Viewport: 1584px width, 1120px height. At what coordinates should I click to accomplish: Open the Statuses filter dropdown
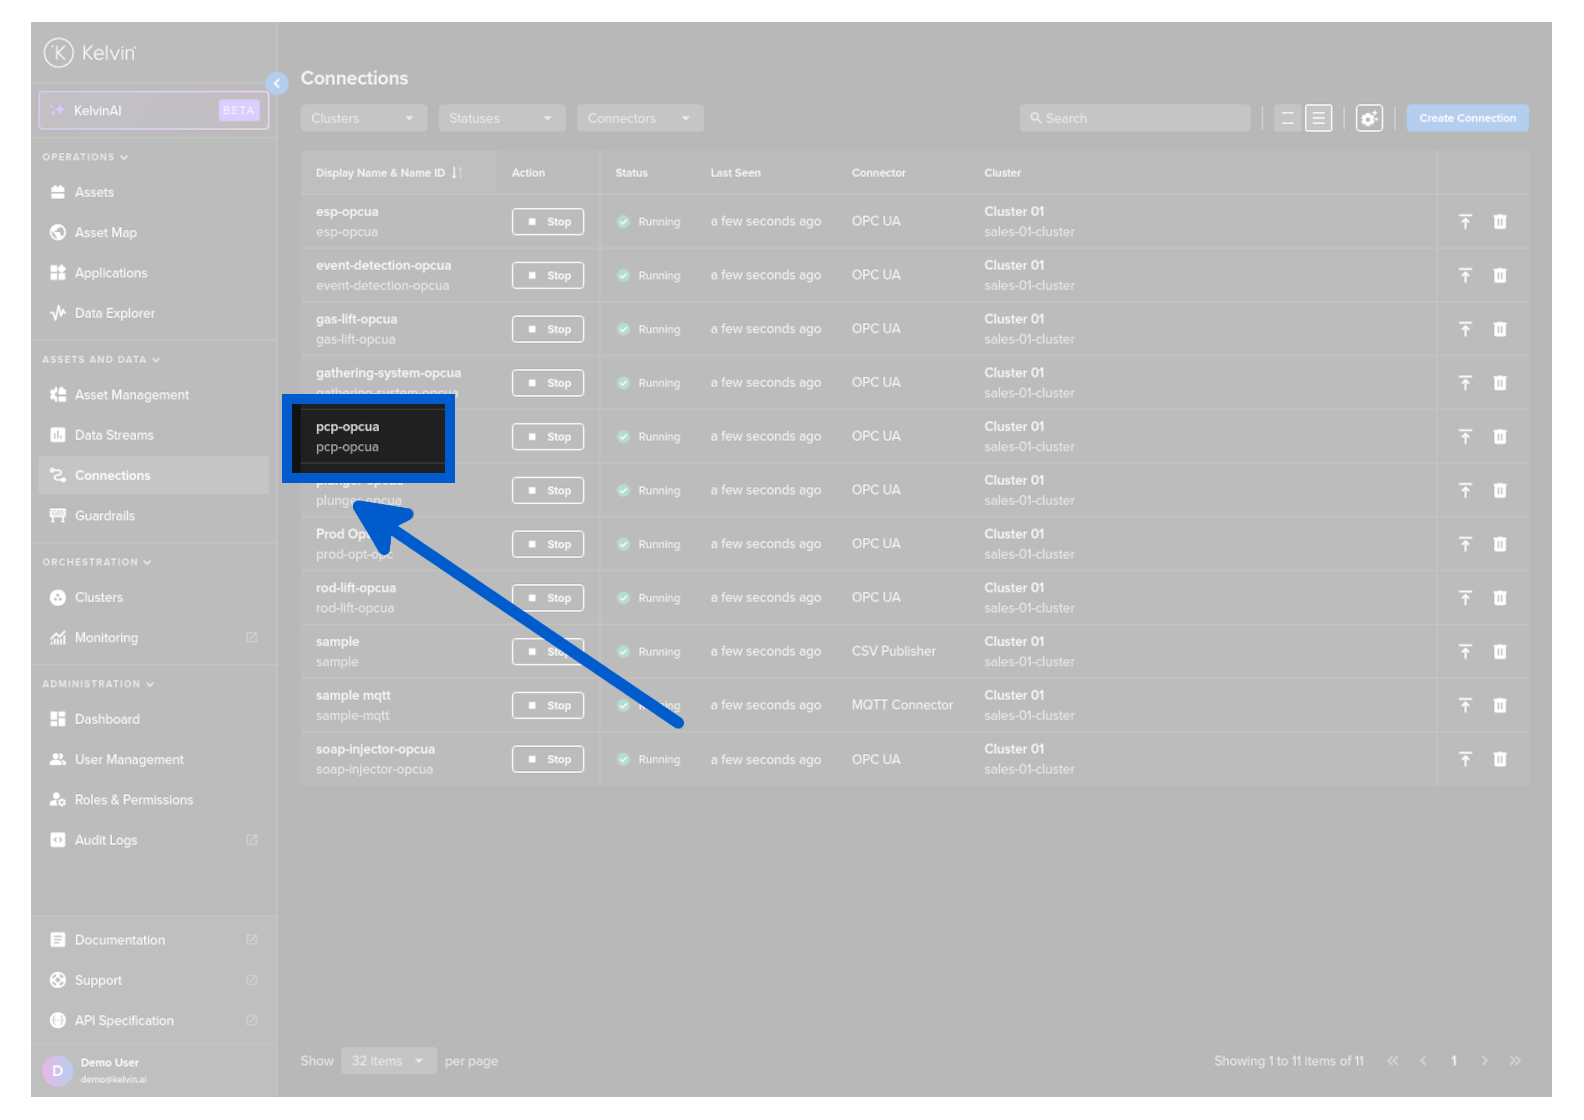coord(501,118)
